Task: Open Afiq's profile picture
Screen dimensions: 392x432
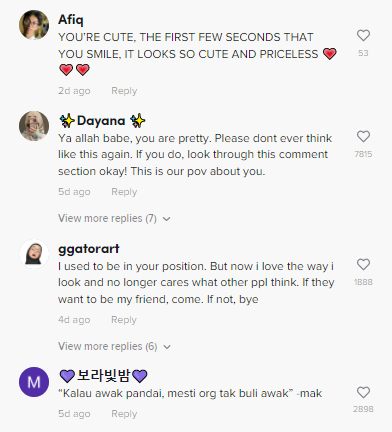Action: coord(34,25)
